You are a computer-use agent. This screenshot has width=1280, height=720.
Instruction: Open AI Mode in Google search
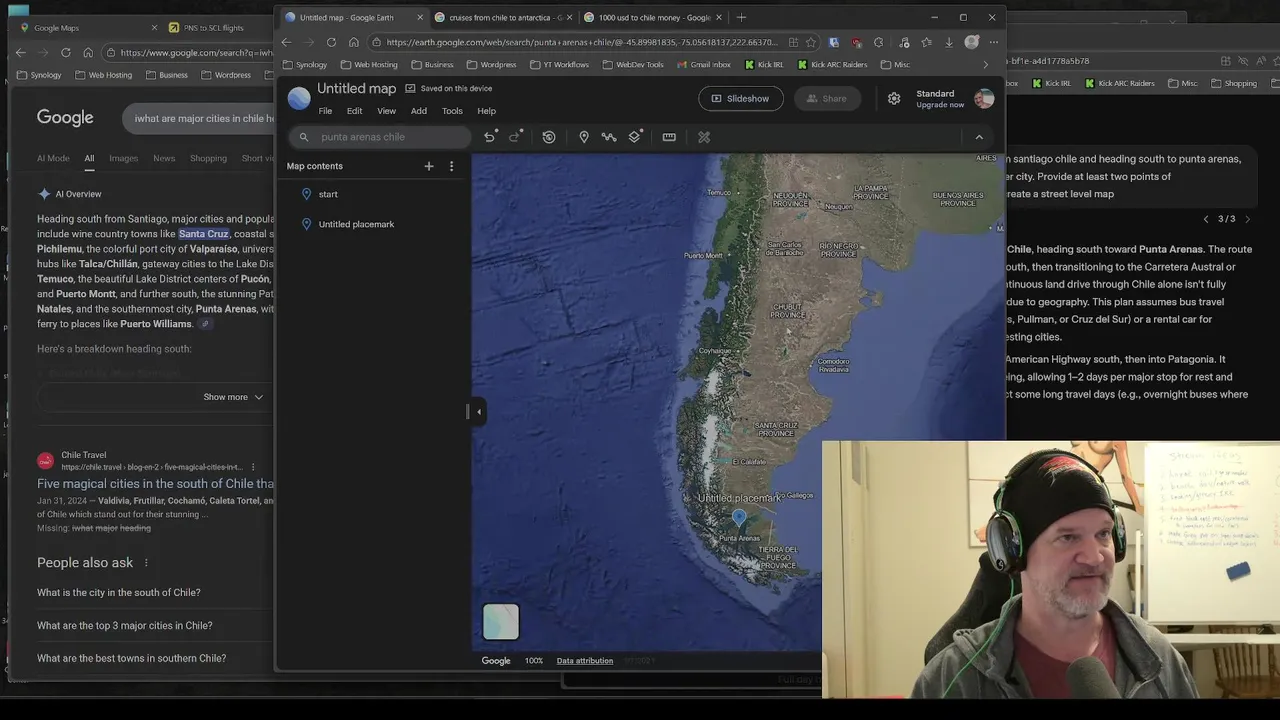click(53, 158)
